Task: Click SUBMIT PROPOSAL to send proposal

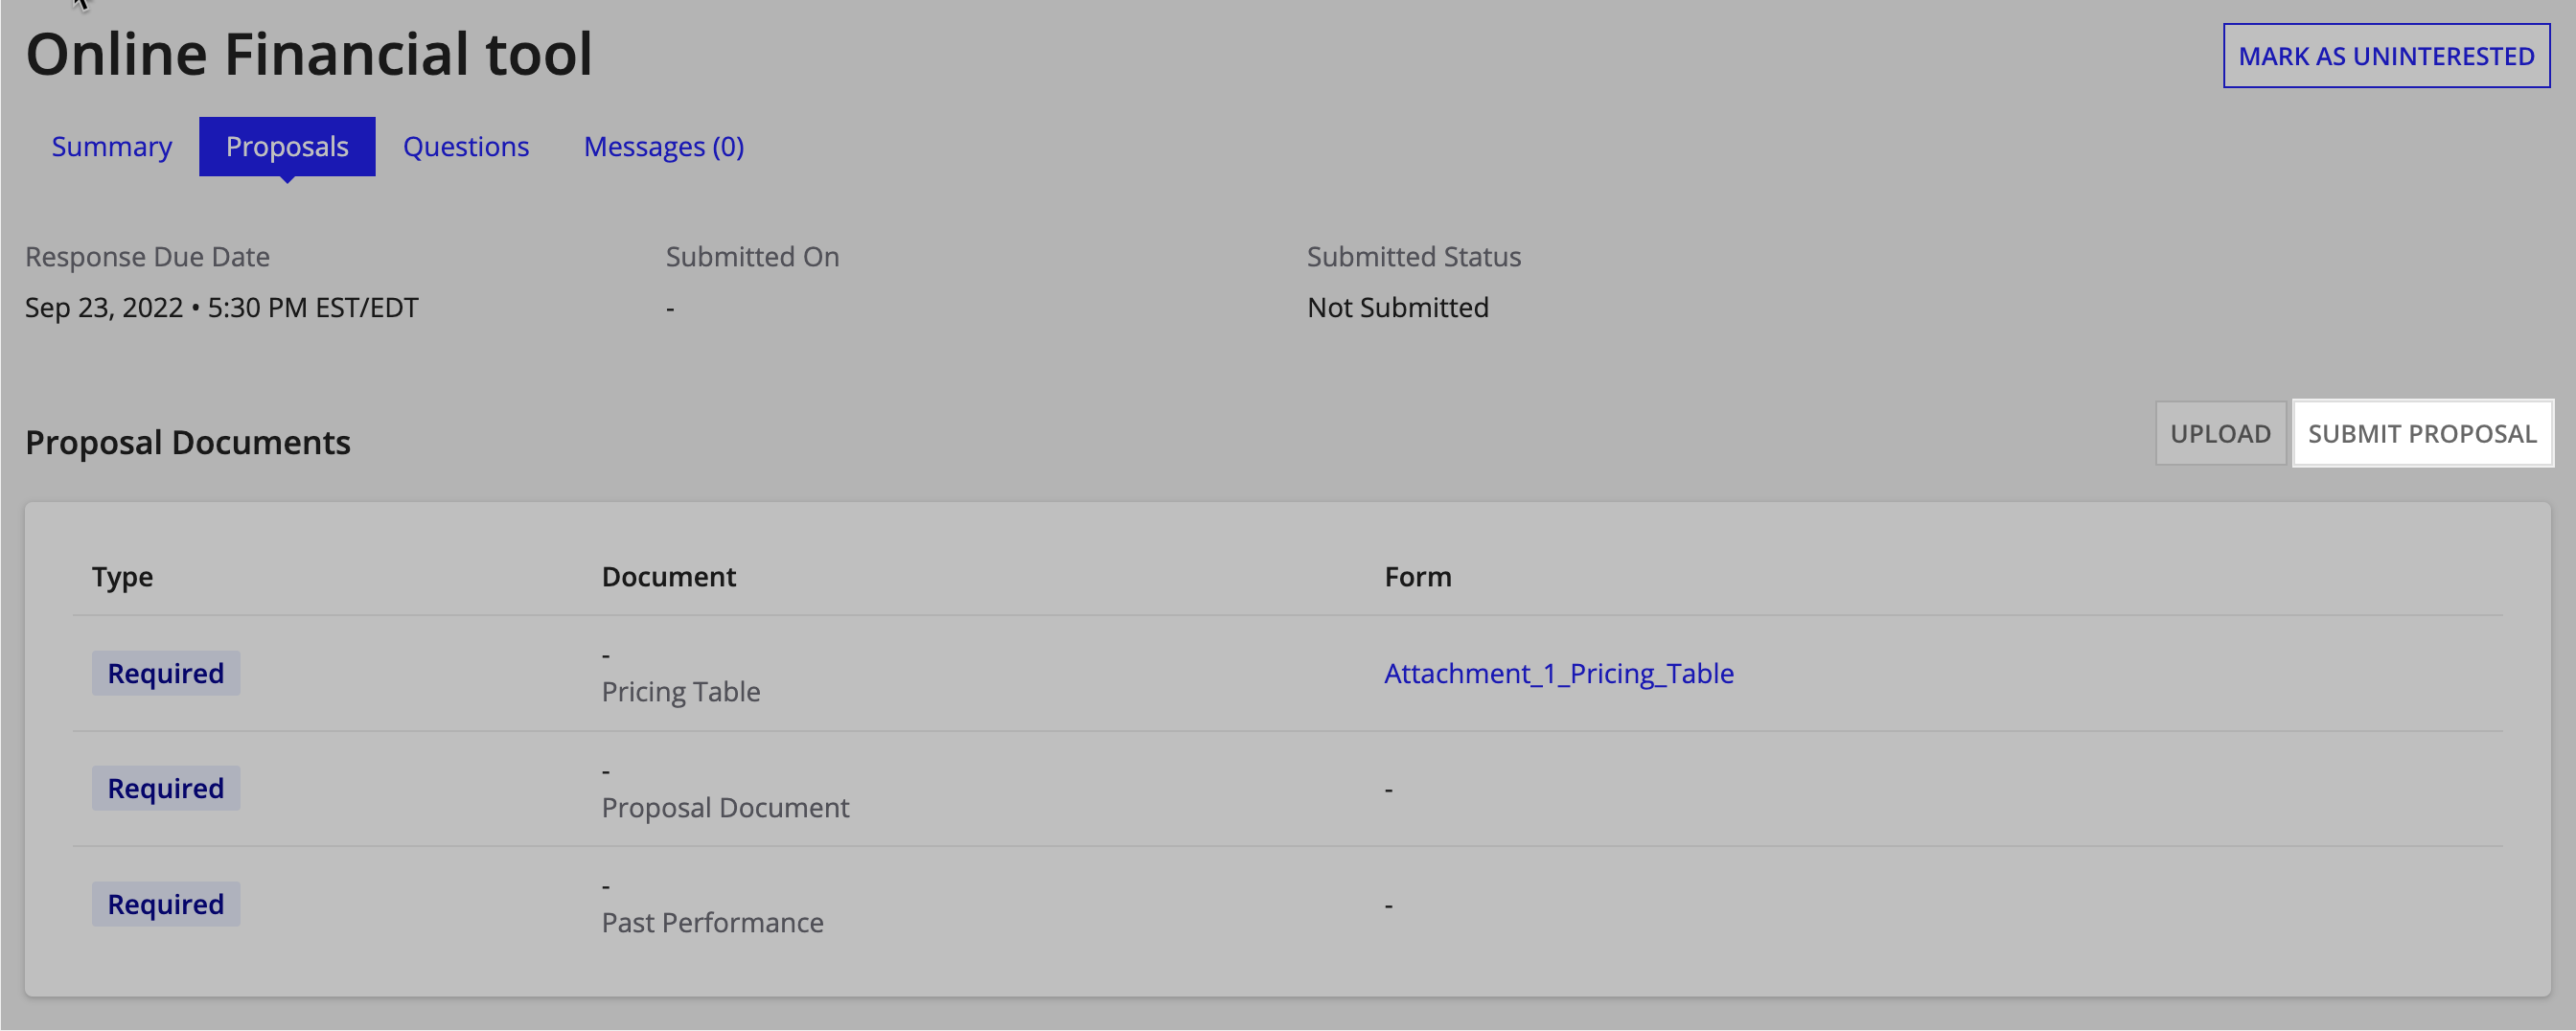Action: (x=2423, y=433)
